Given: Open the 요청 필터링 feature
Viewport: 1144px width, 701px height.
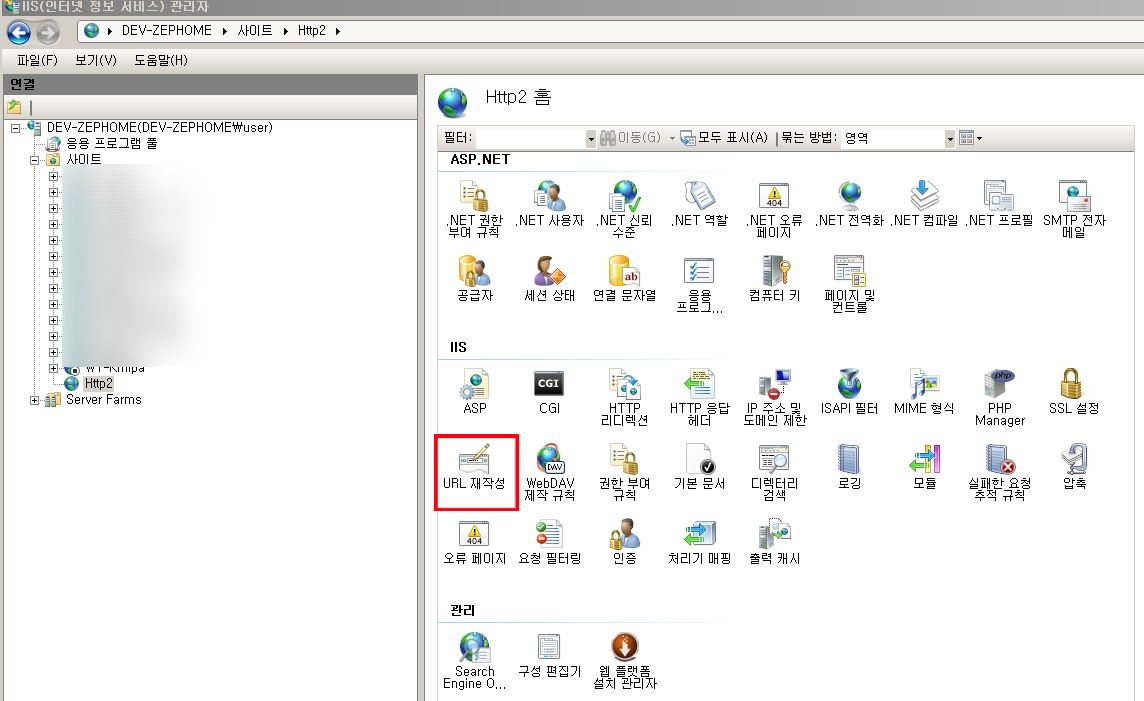Looking at the screenshot, I should (x=550, y=542).
